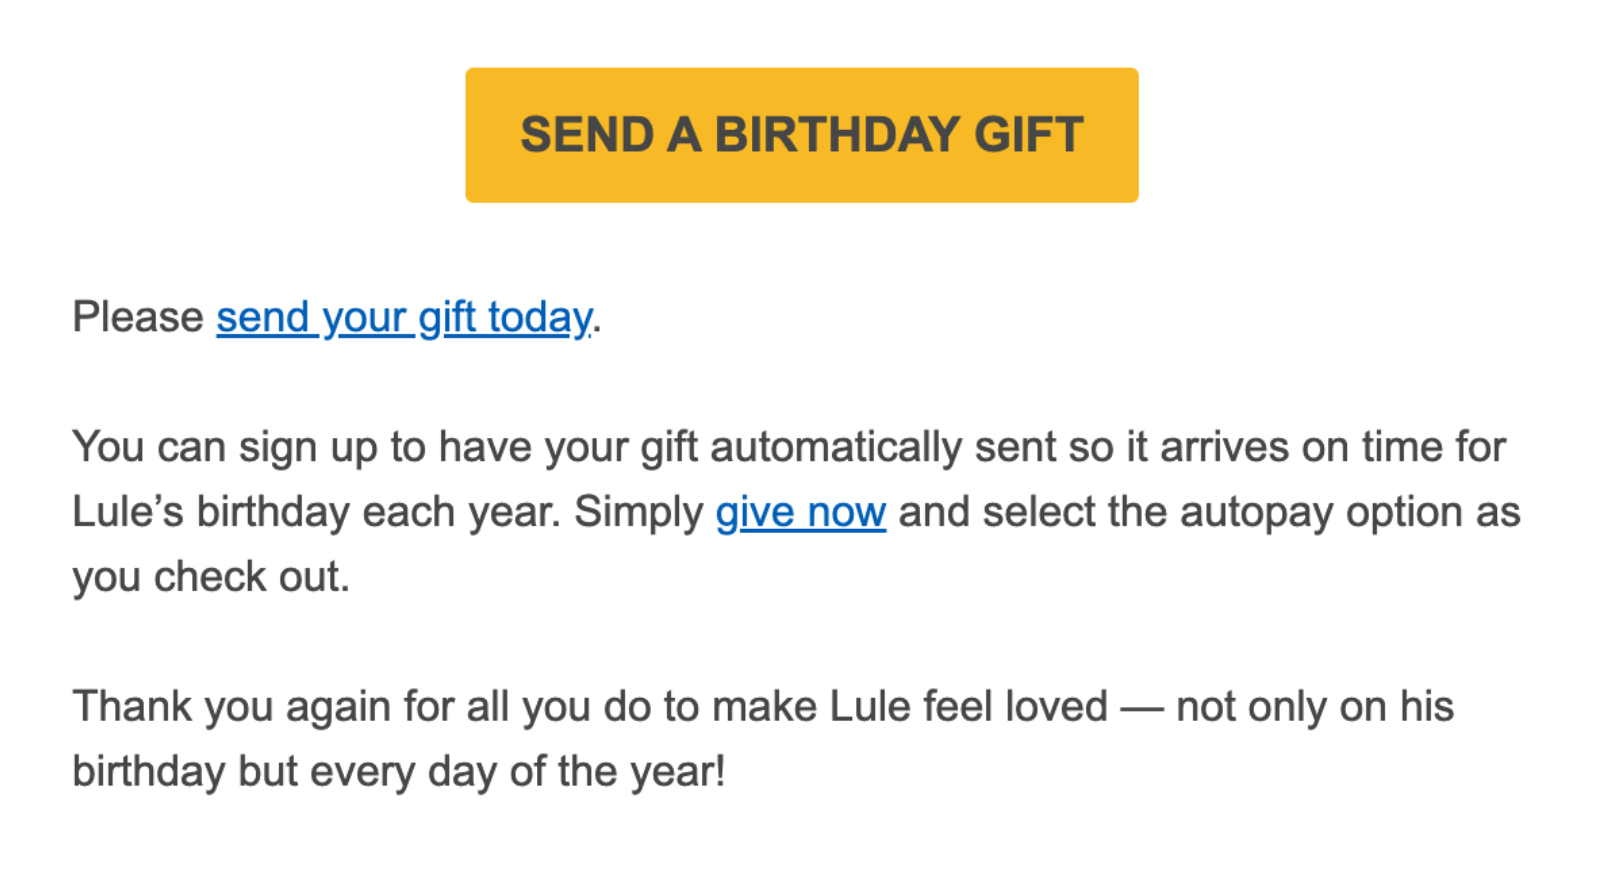Click the text 'birthday but every day of the year!'
The width and height of the screenshot is (1600, 879).
point(398,772)
